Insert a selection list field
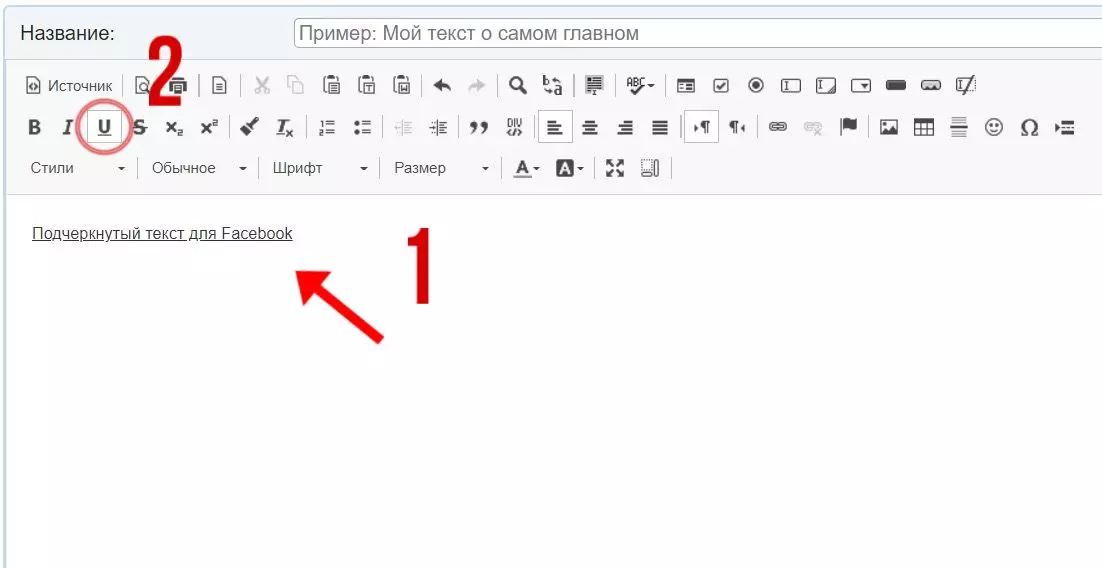Viewport: 1102px width, 568px height. 861,86
